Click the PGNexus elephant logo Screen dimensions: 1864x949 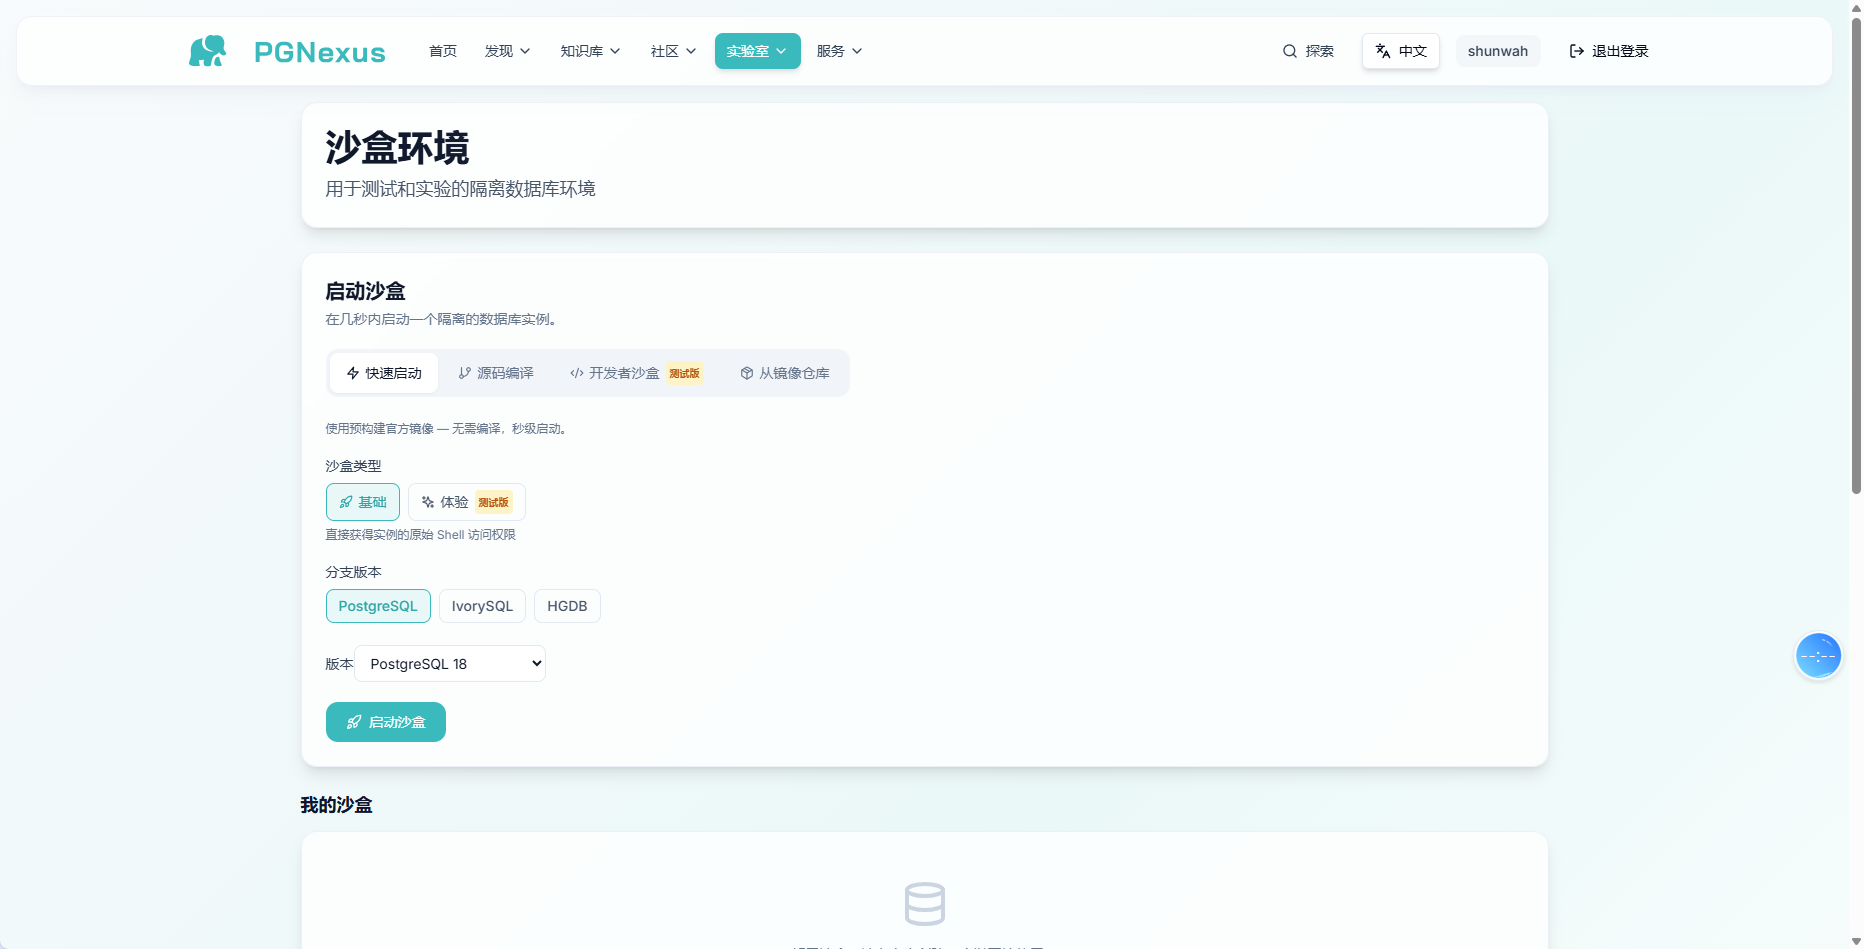point(208,51)
